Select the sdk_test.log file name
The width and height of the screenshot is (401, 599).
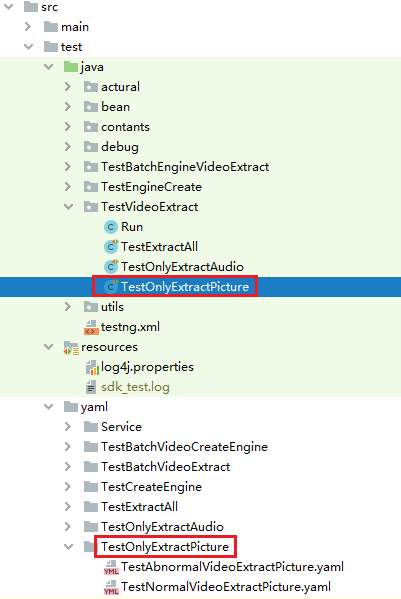(x=135, y=387)
